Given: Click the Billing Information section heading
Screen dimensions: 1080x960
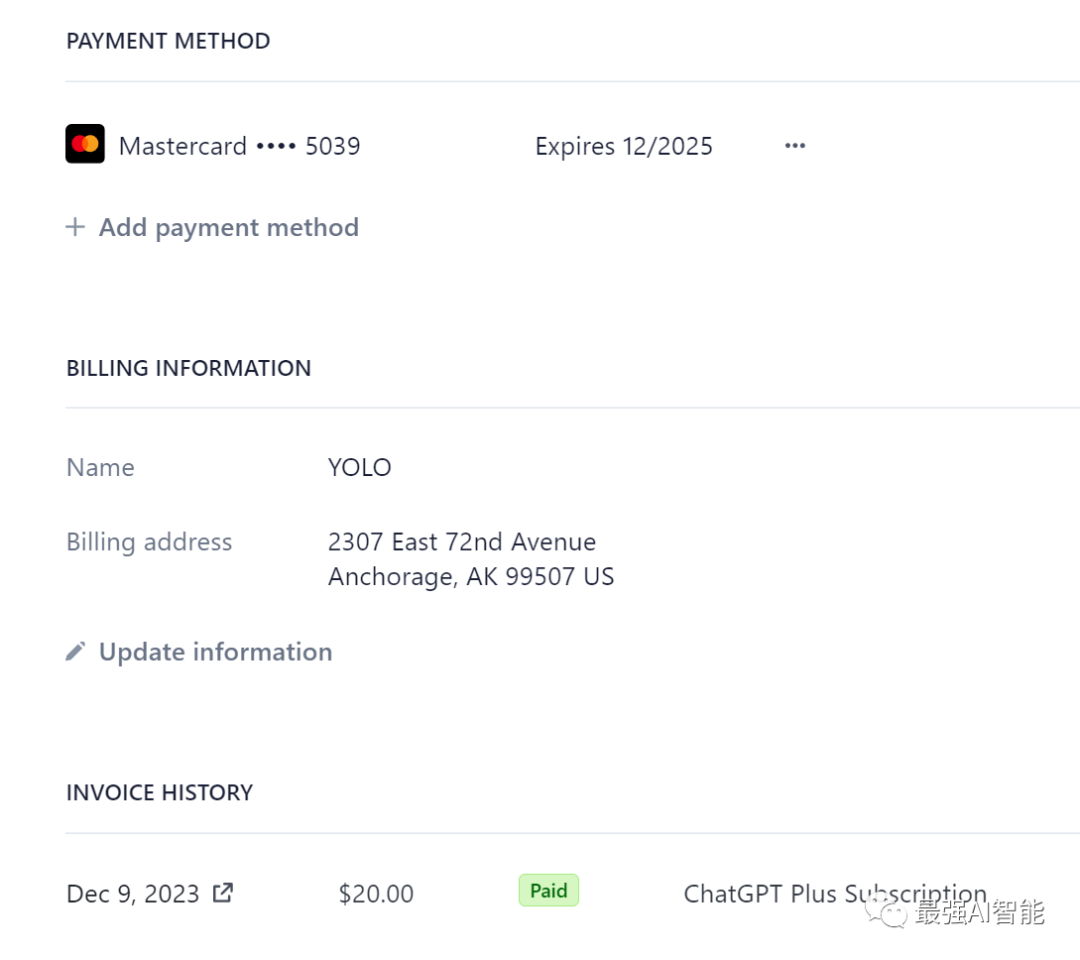Looking at the screenshot, I should (x=188, y=368).
